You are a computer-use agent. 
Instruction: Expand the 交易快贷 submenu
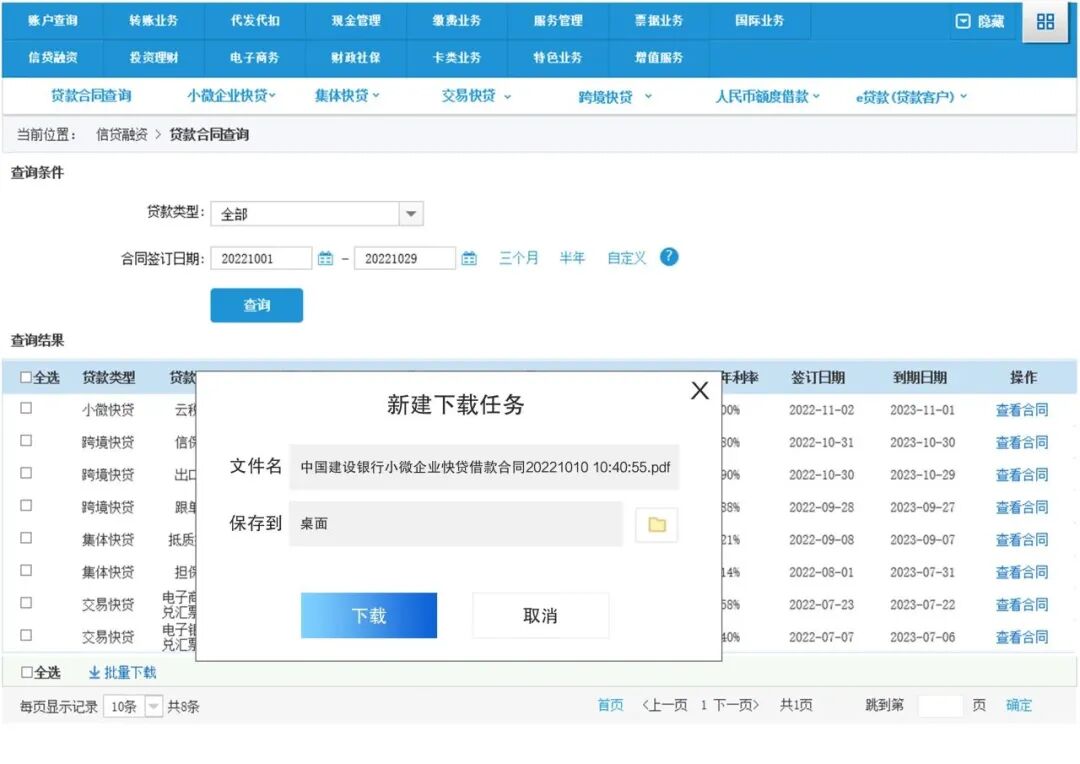click(x=476, y=96)
